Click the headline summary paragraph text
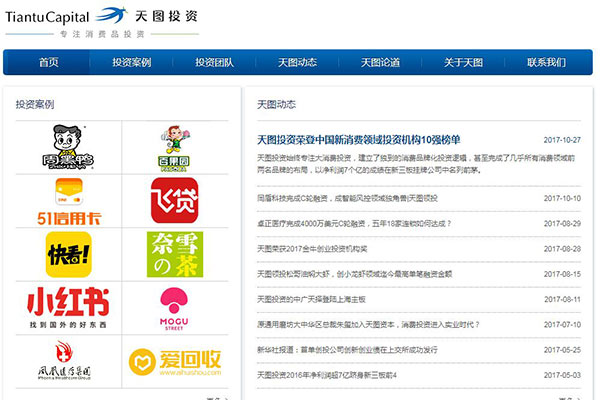600x400 pixels. pyautogui.click(x=416, y=164)
